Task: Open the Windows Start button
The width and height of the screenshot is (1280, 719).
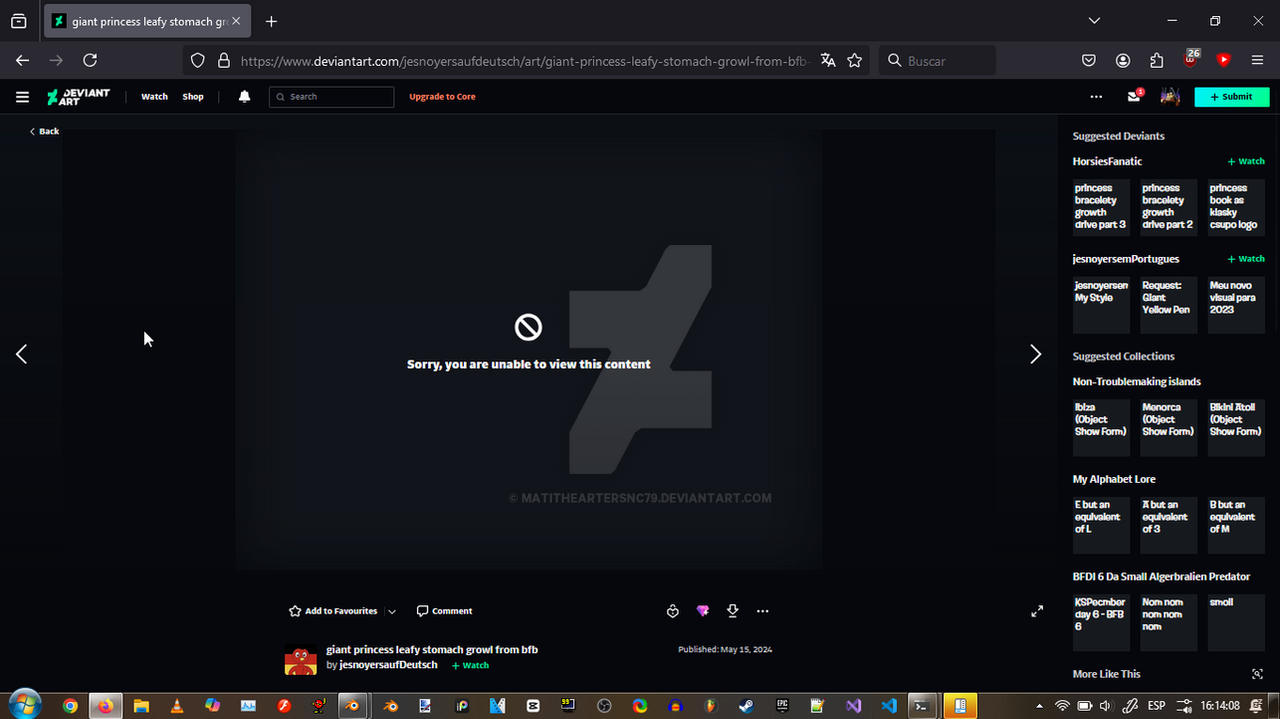Action: (x=24, y=704)
